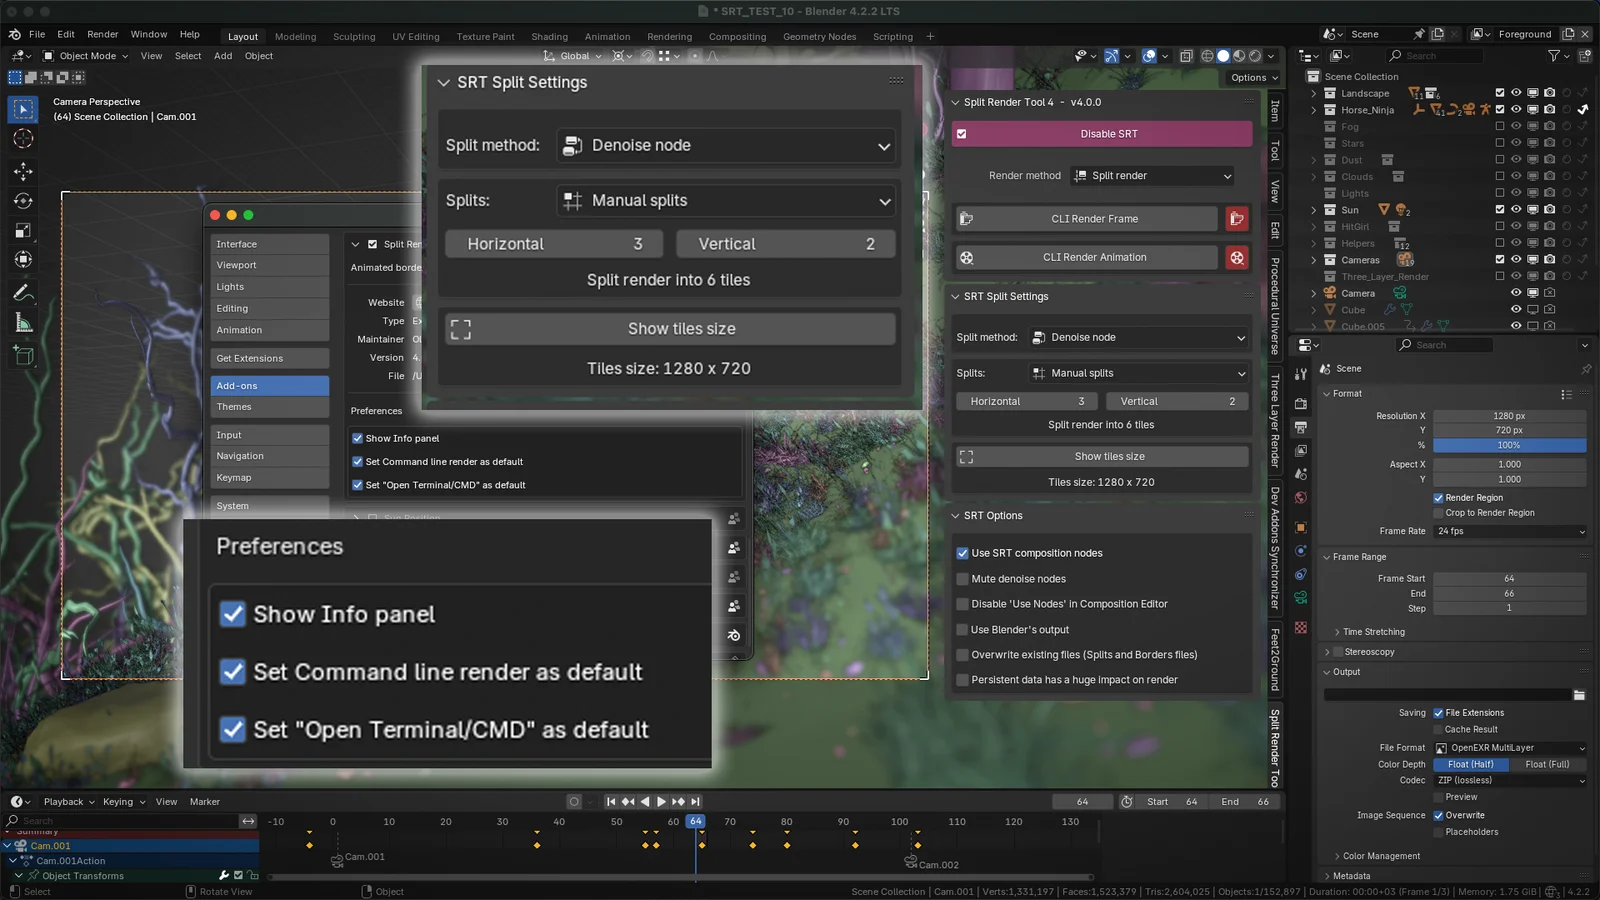
Task: Expand the Cameras collection in the outliner
Action: pyautogui.click(x=1314, y=260)
